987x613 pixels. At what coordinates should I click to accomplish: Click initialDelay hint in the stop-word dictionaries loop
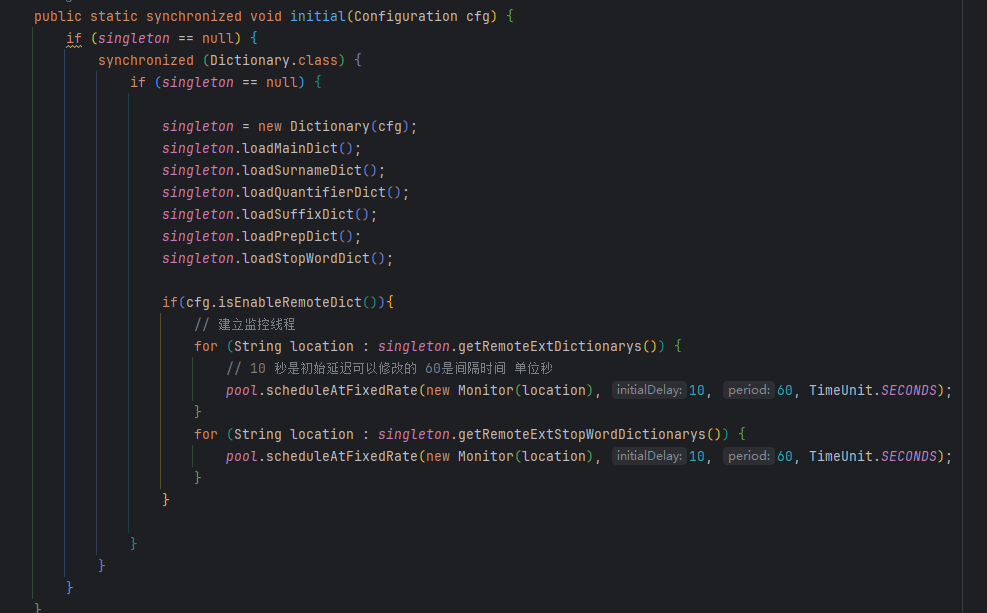pos(648,456)
